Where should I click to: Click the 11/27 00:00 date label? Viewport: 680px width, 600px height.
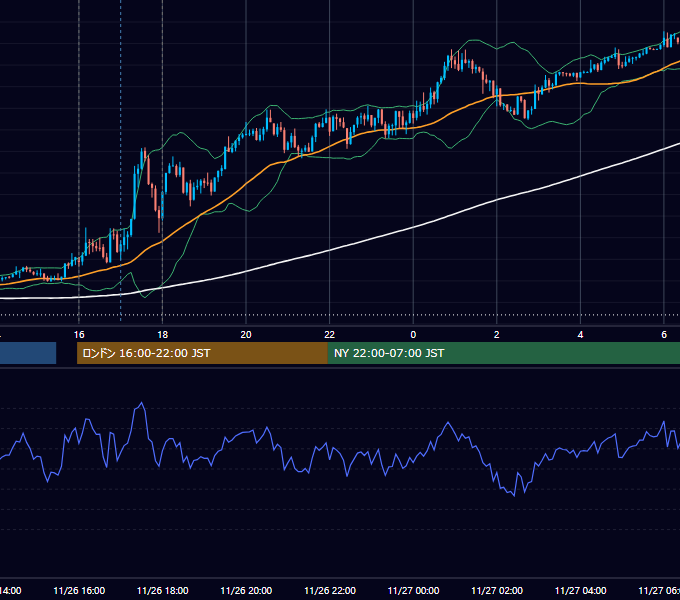[413, 590]
